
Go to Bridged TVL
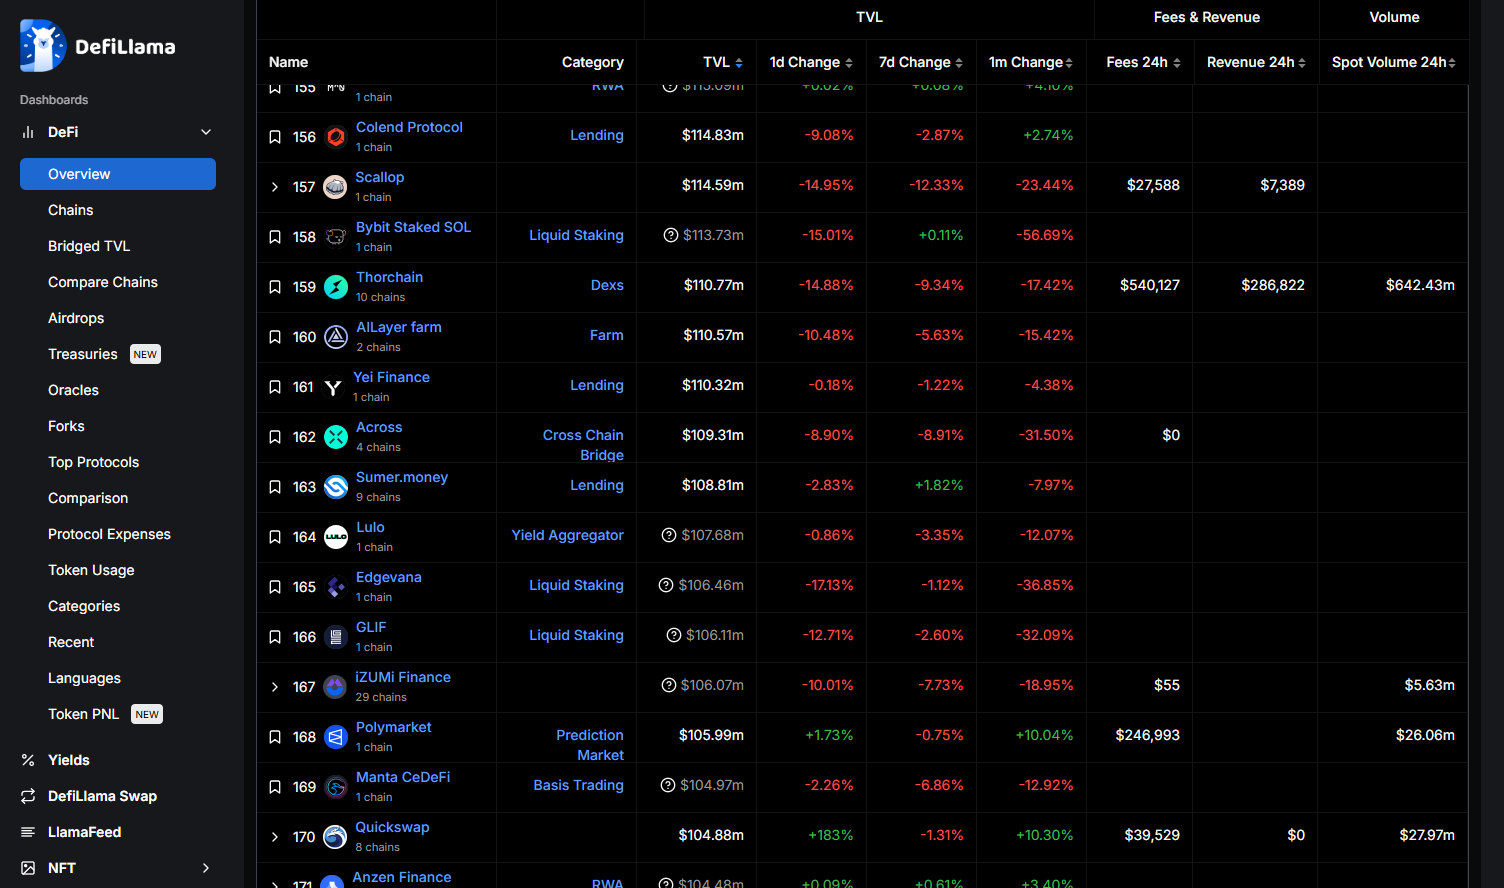click(89, 246)
